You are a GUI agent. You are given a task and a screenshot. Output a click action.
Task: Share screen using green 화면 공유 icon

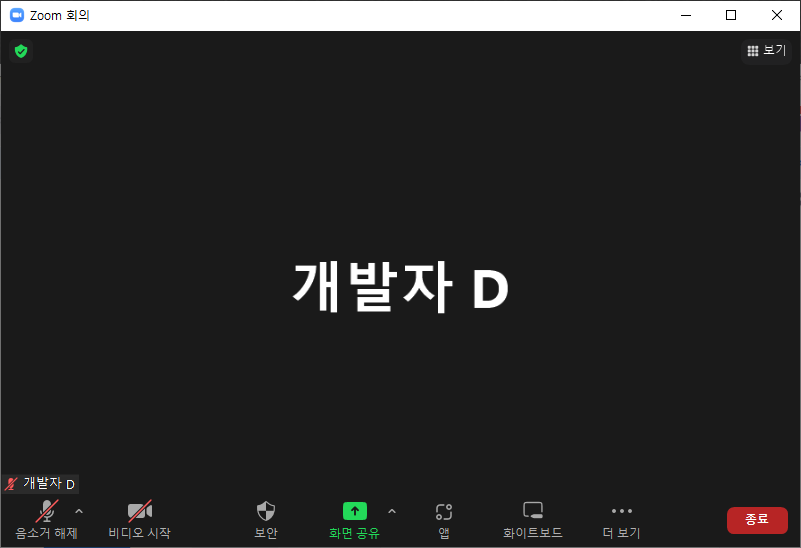click(x=355, y=511)
